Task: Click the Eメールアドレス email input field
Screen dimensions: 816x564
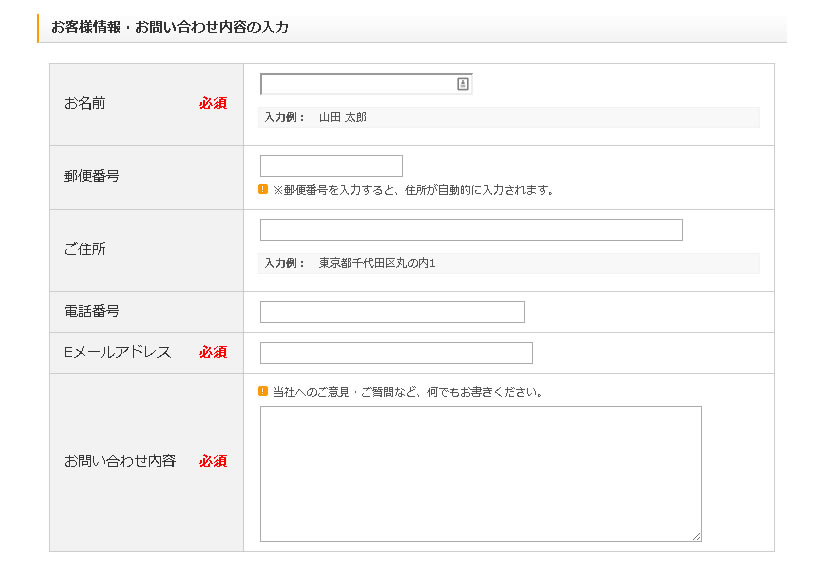Action: [396, 353]
